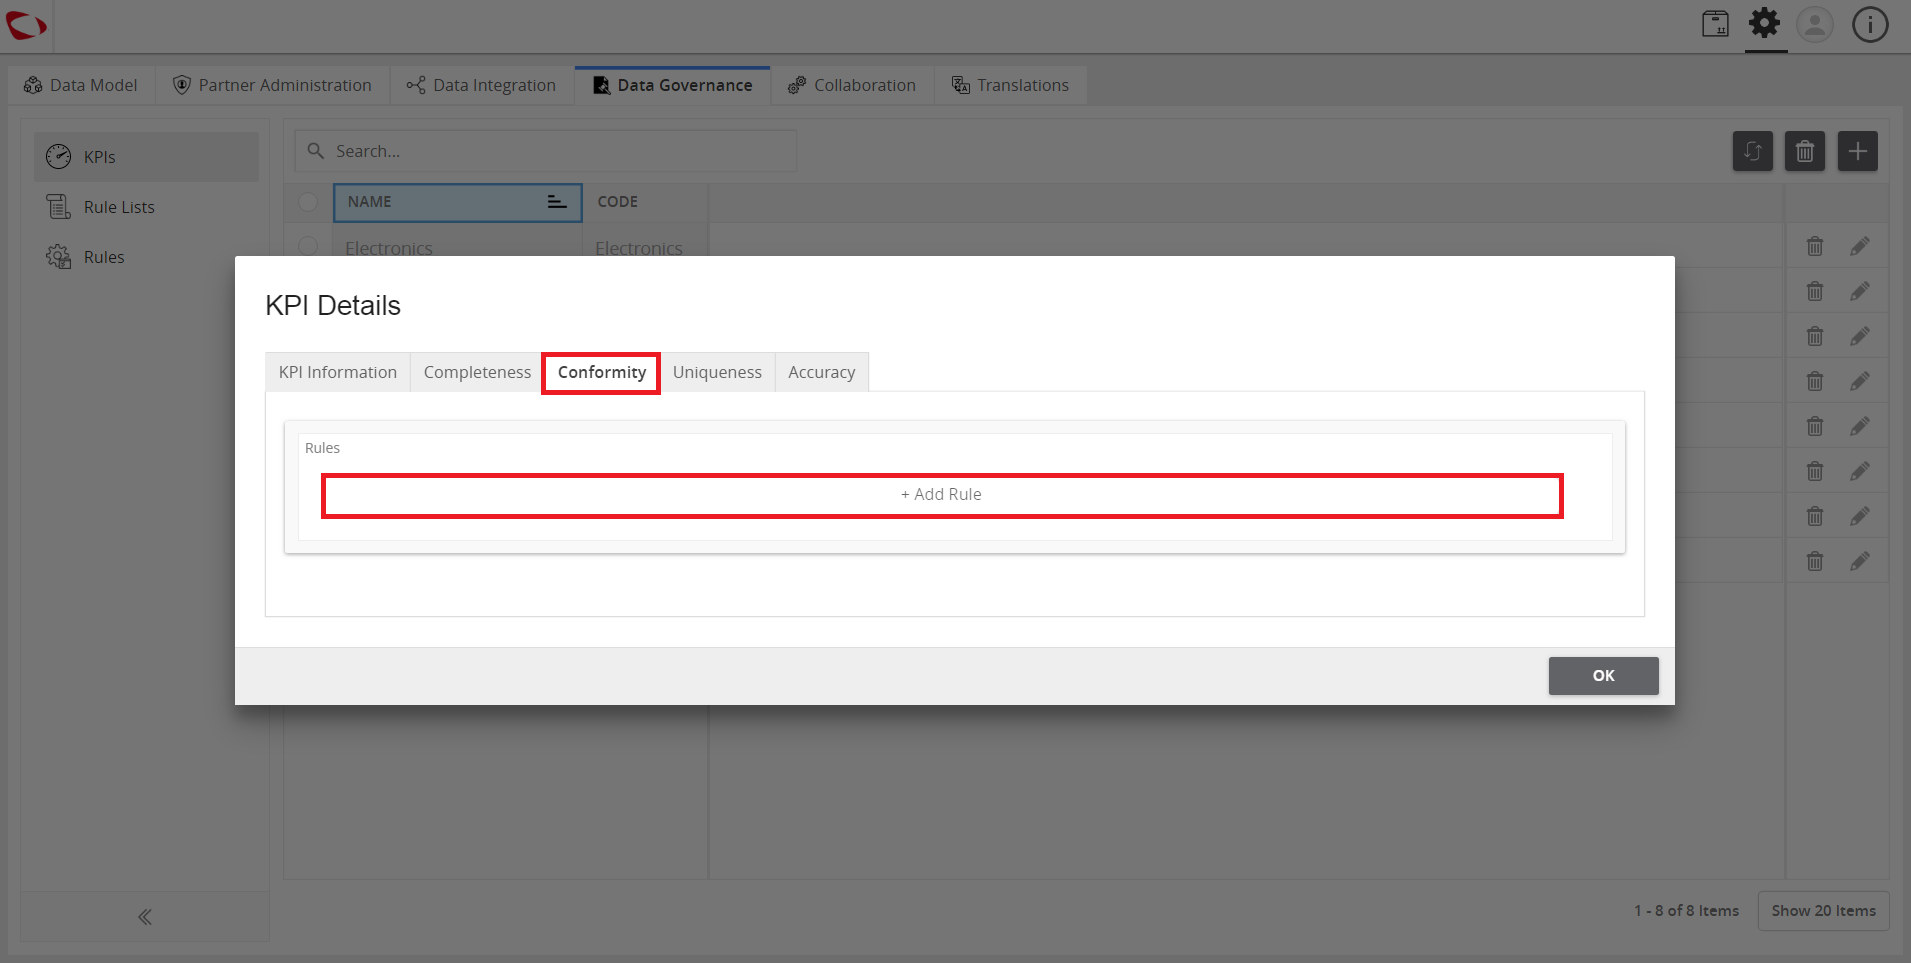Click the trash icon in the third table row
The height and width of the screenshot is (963, 1911).
point(1815,336)
